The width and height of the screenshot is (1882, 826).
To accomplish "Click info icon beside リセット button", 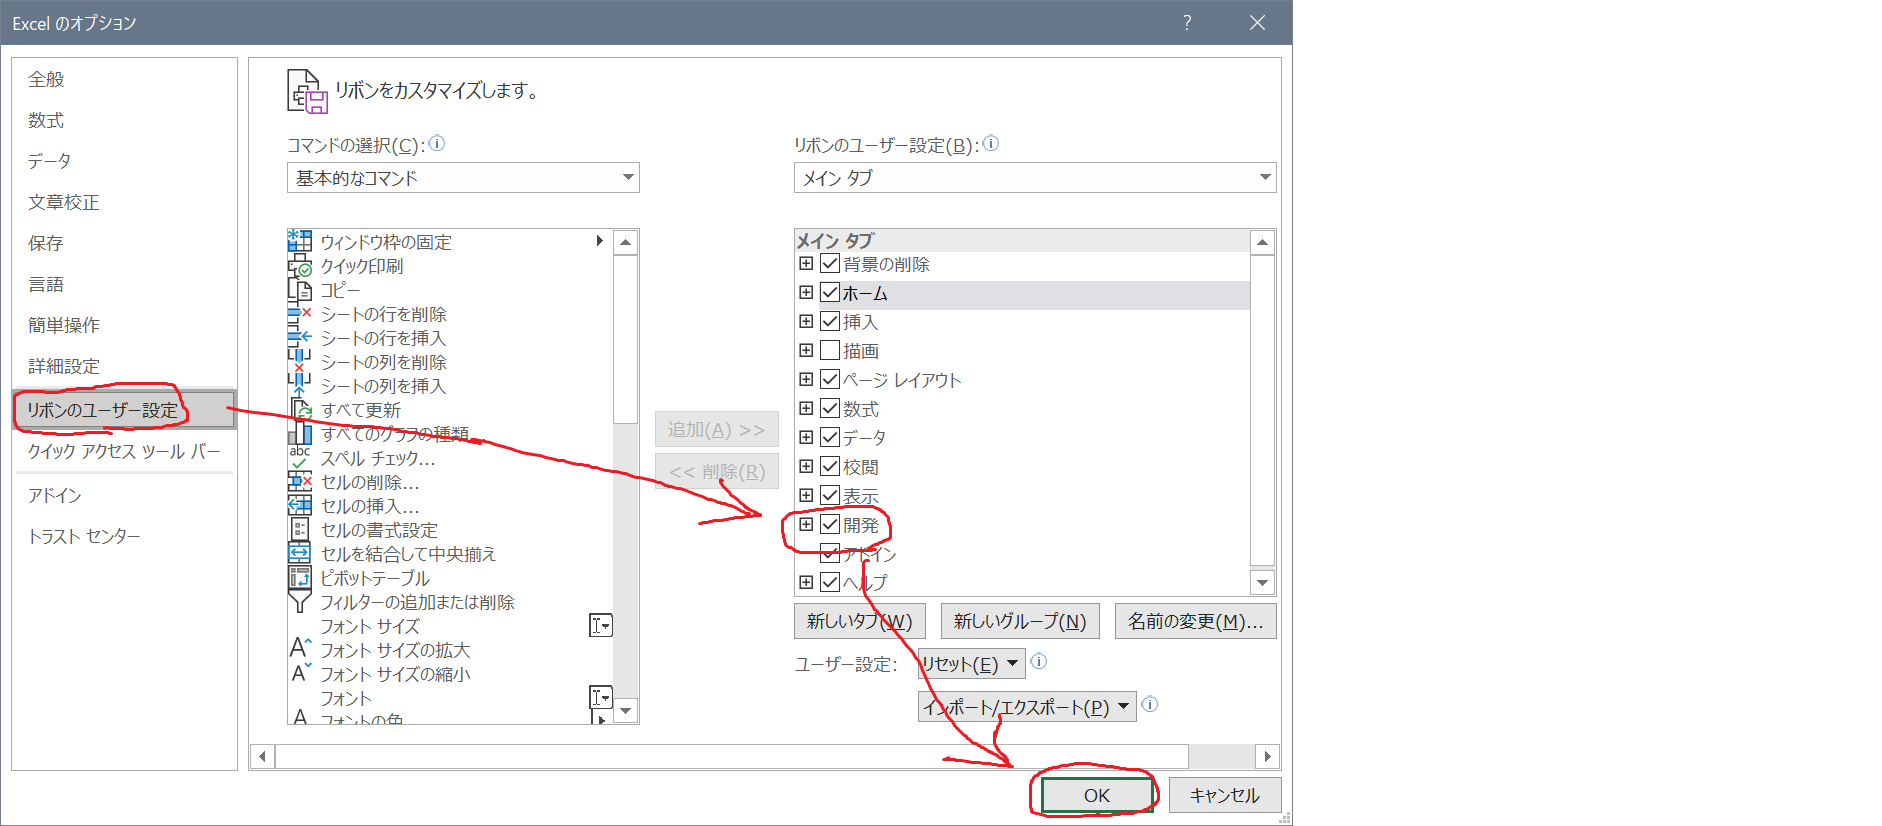I will point(1039,661).
